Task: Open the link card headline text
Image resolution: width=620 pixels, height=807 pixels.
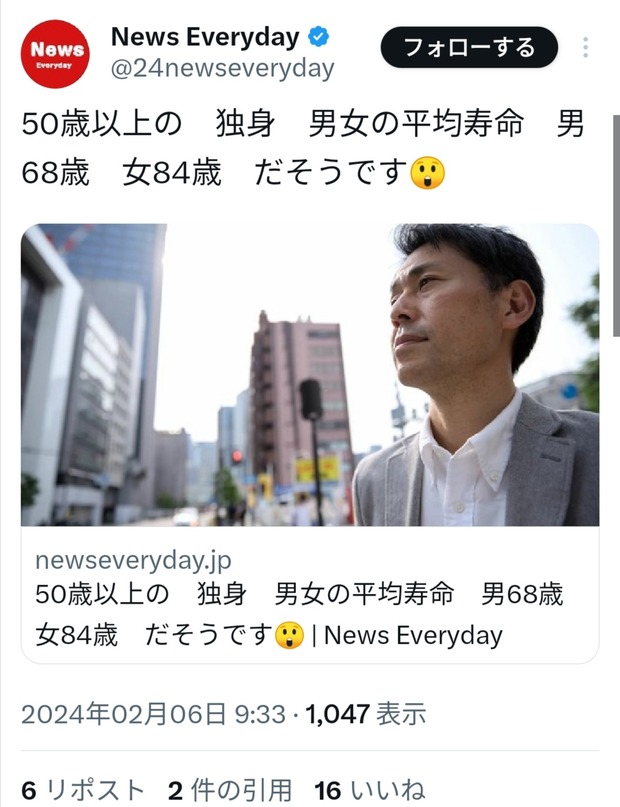Action: [299, 615]
